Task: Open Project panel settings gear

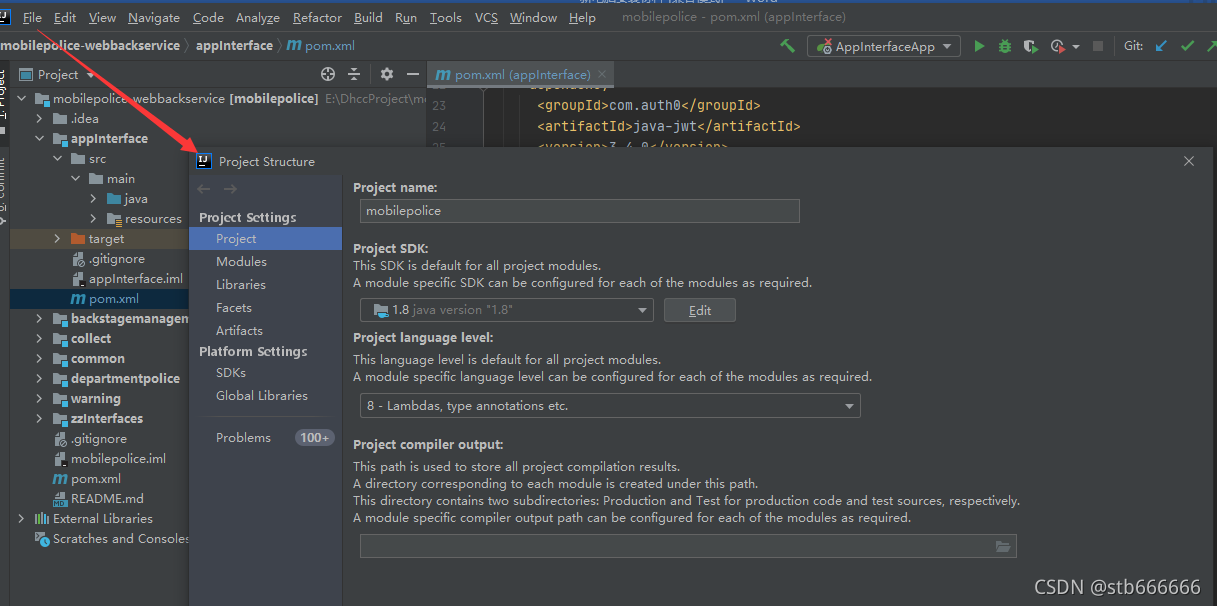Action: tap(387, 74)
